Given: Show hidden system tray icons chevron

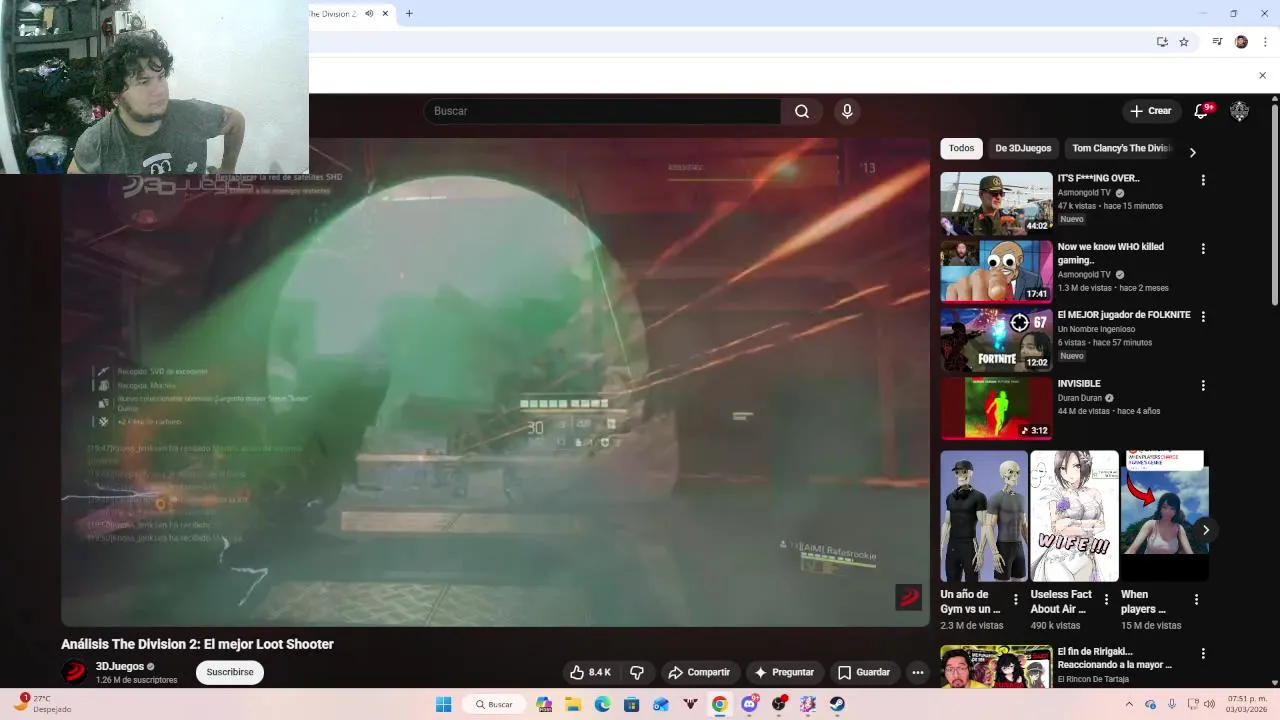Looking at the screenshot, I should coord(1130,704).
